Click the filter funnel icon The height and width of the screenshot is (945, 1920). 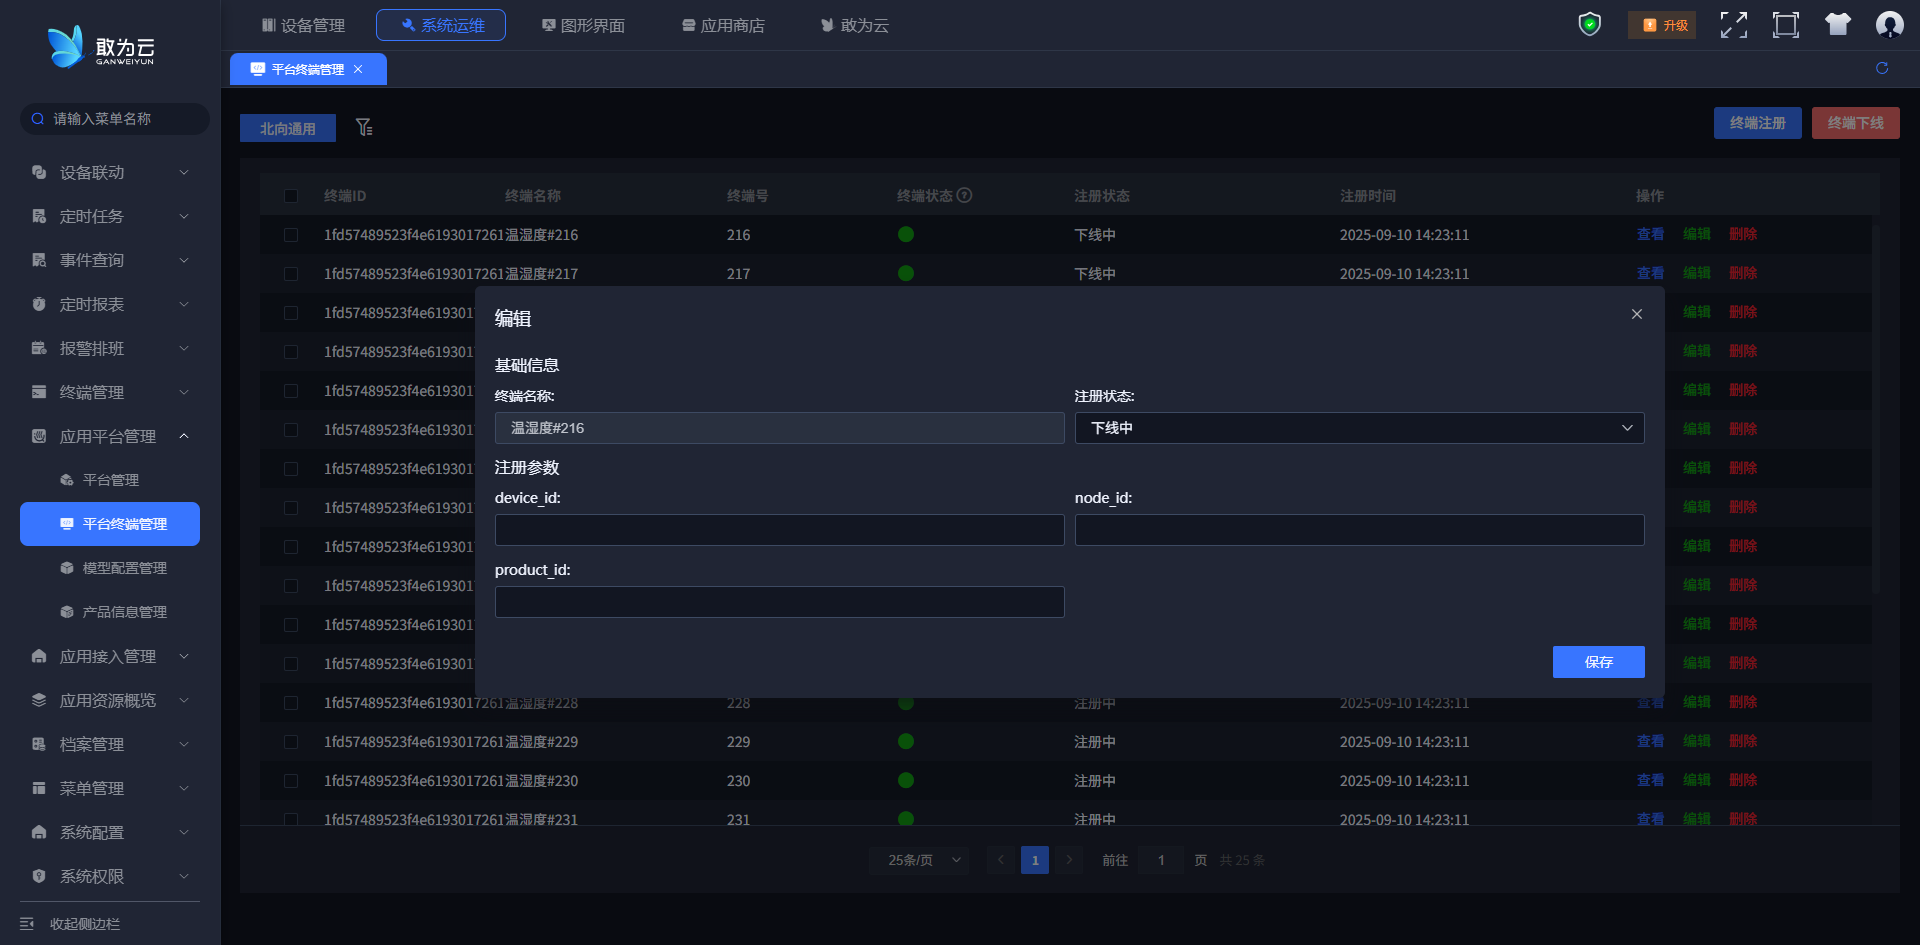pos(364,128)
